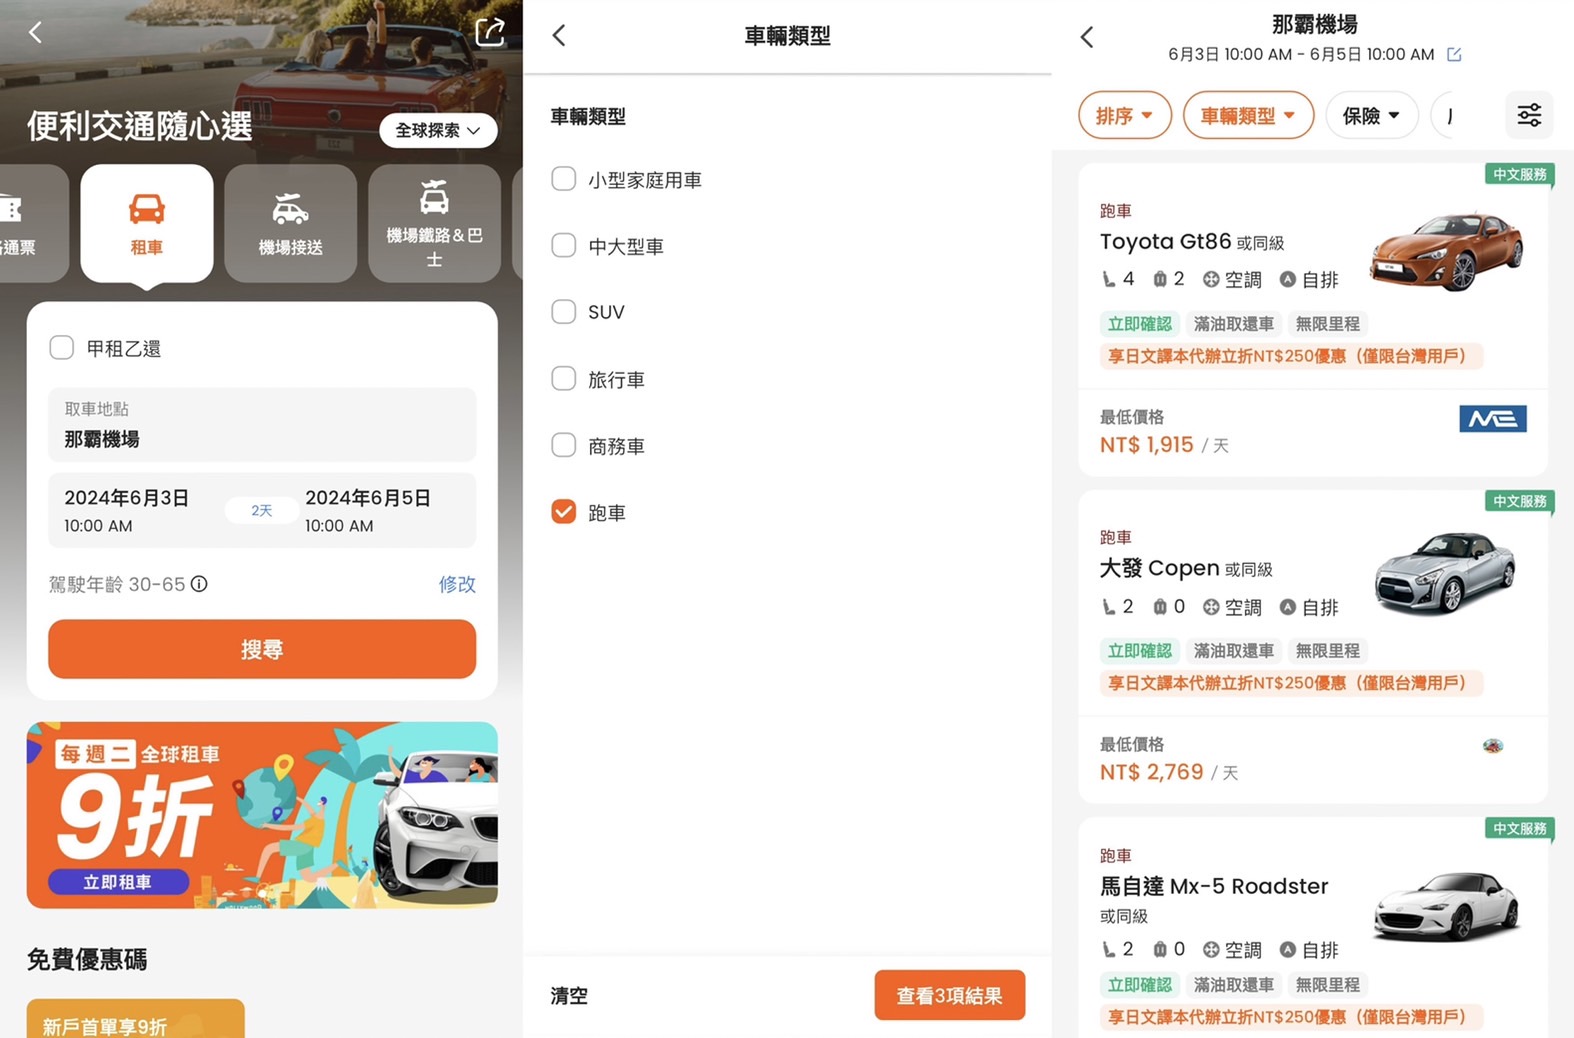Open the 新戶首單享9折 coupon card
This screenshot has width=1574, height=1038.
(136, 1018)
